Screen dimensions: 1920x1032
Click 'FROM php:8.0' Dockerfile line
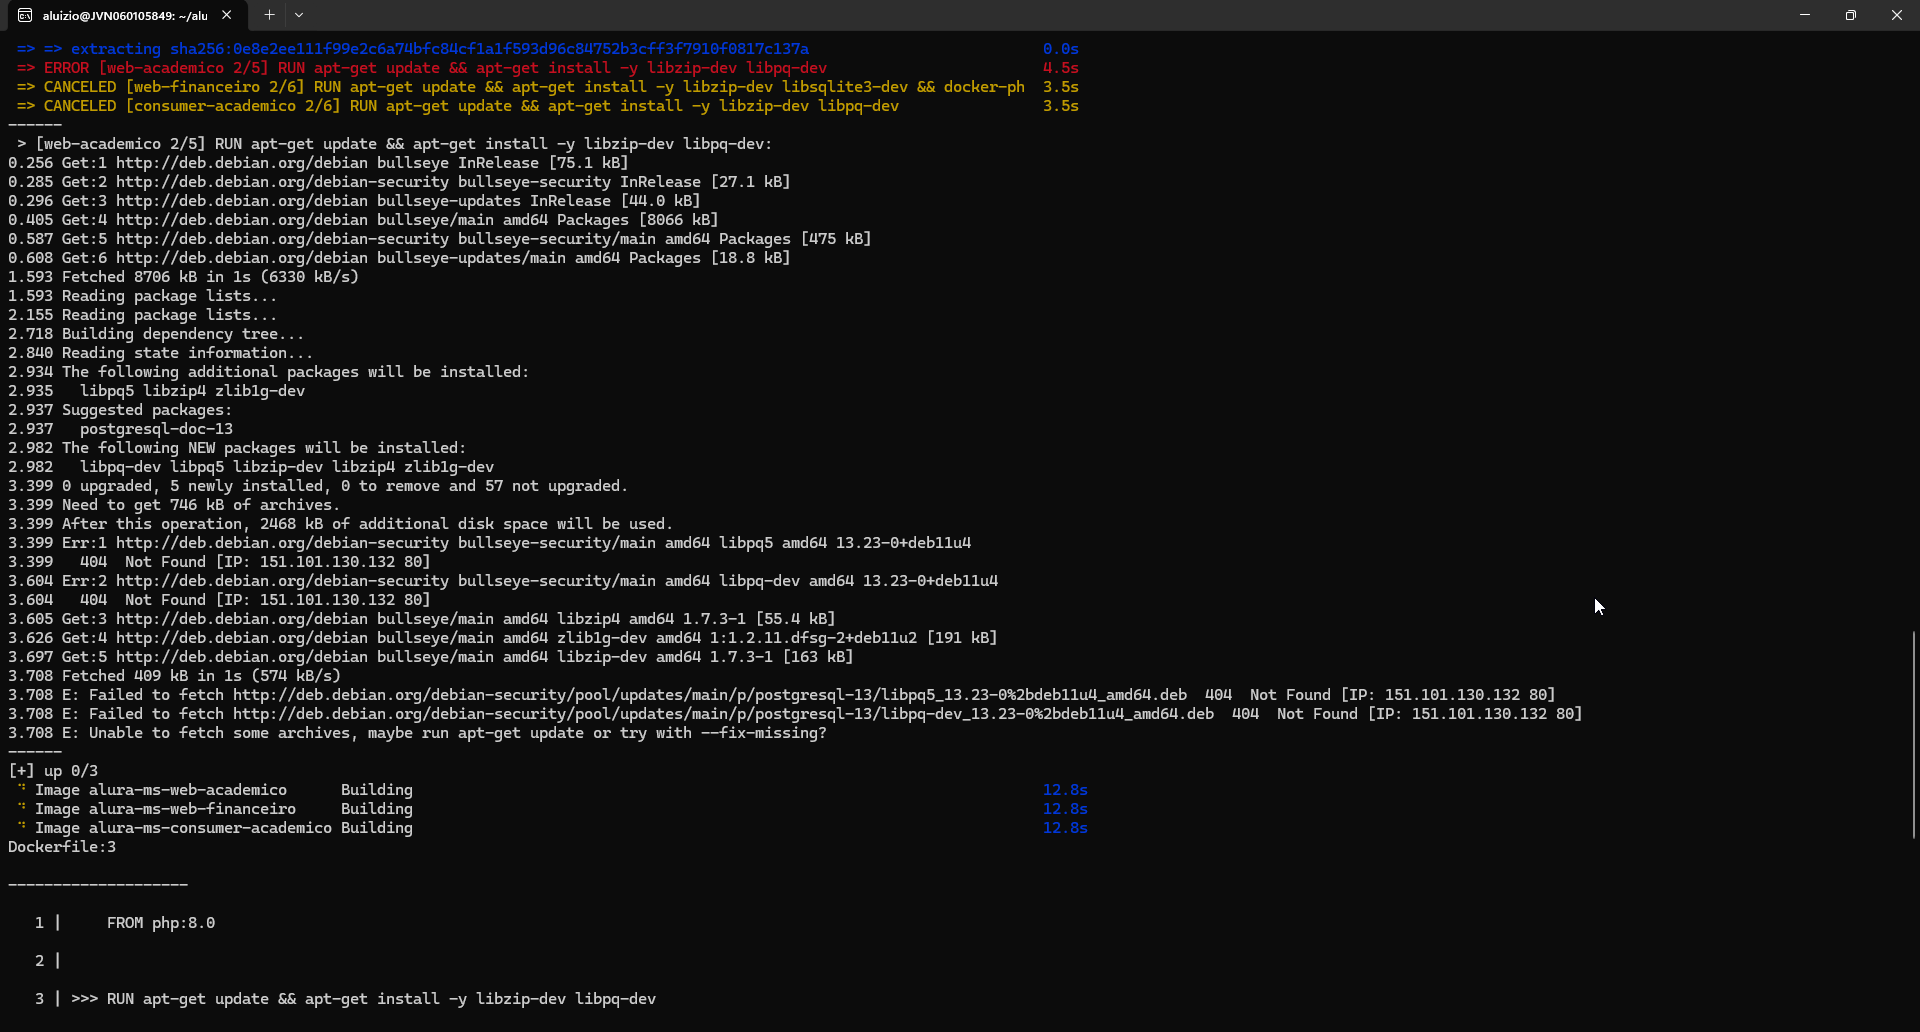161,923
